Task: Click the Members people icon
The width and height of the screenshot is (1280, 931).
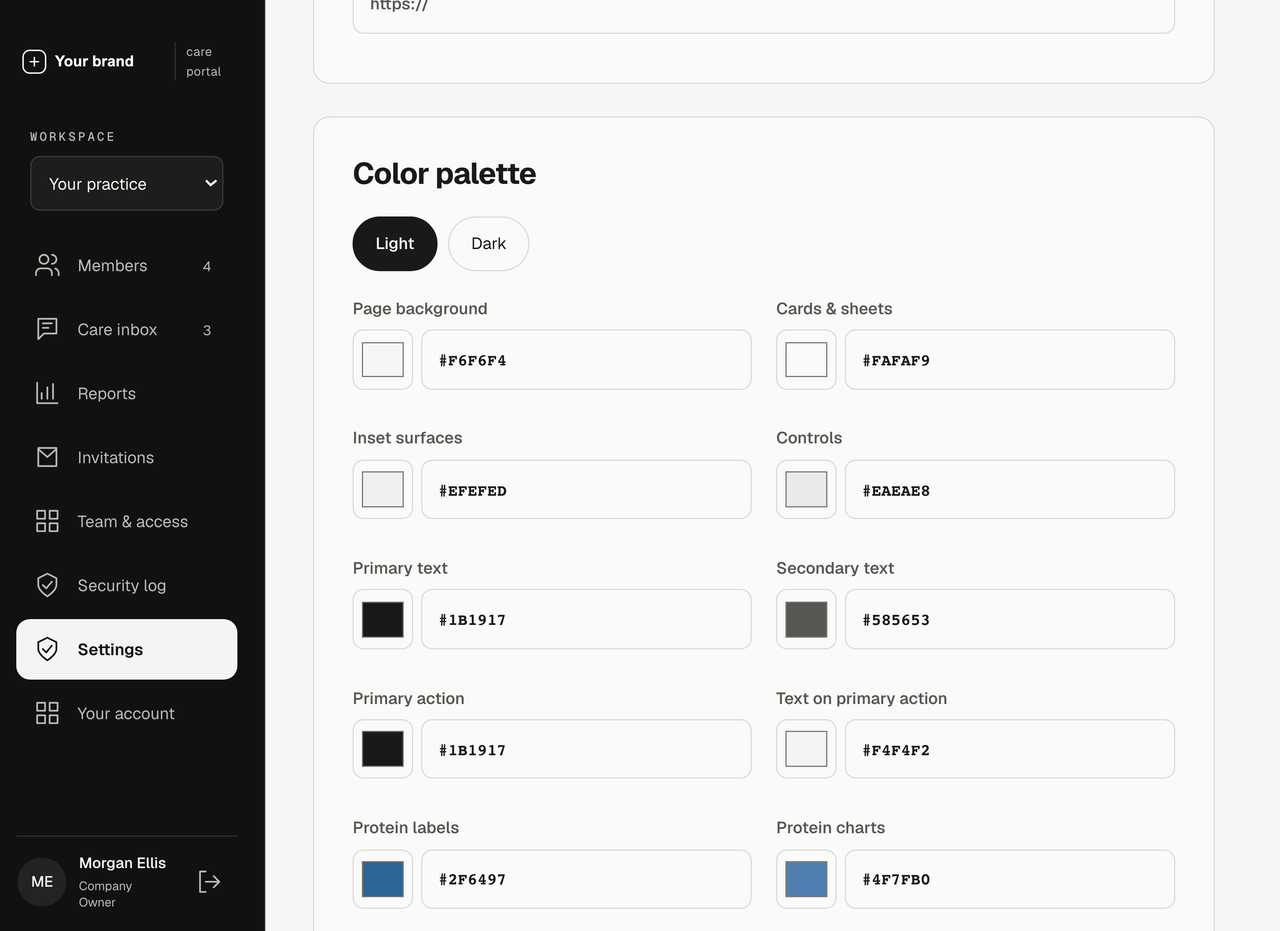Action: [x=47, y=265]
